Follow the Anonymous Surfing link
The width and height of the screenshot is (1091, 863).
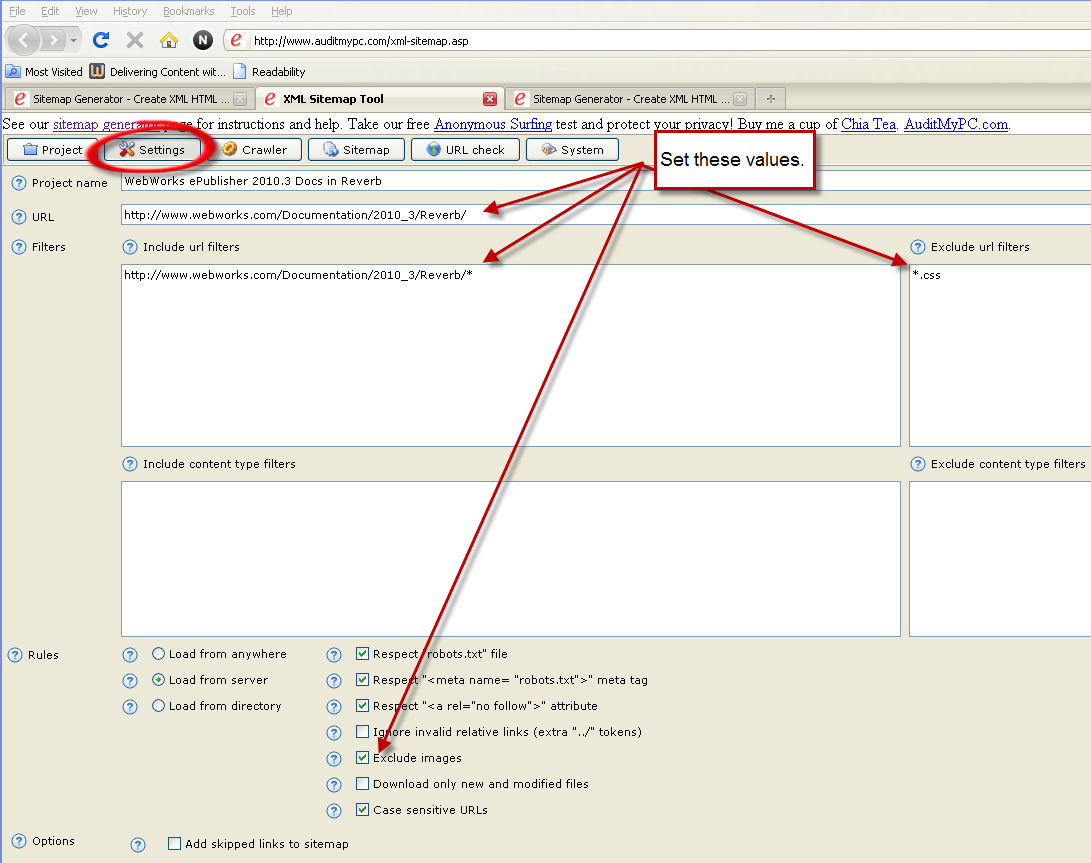(x=492, y=124)
